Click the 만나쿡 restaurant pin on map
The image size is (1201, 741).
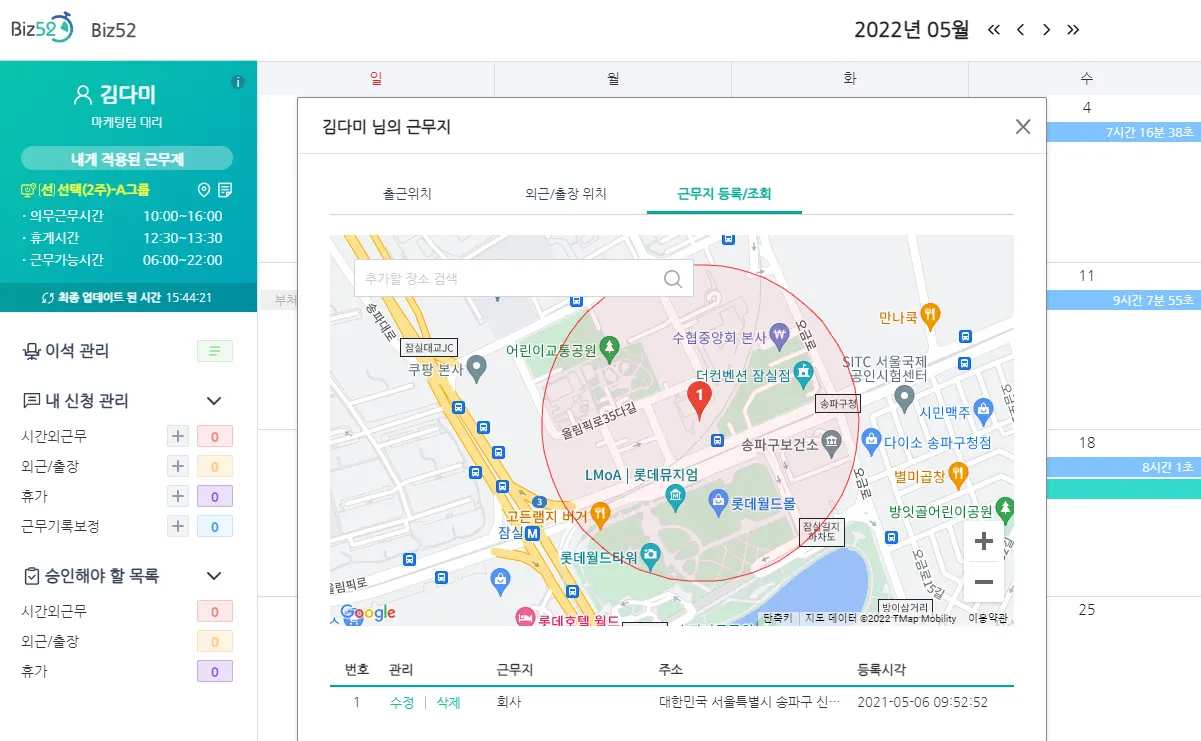930,316
